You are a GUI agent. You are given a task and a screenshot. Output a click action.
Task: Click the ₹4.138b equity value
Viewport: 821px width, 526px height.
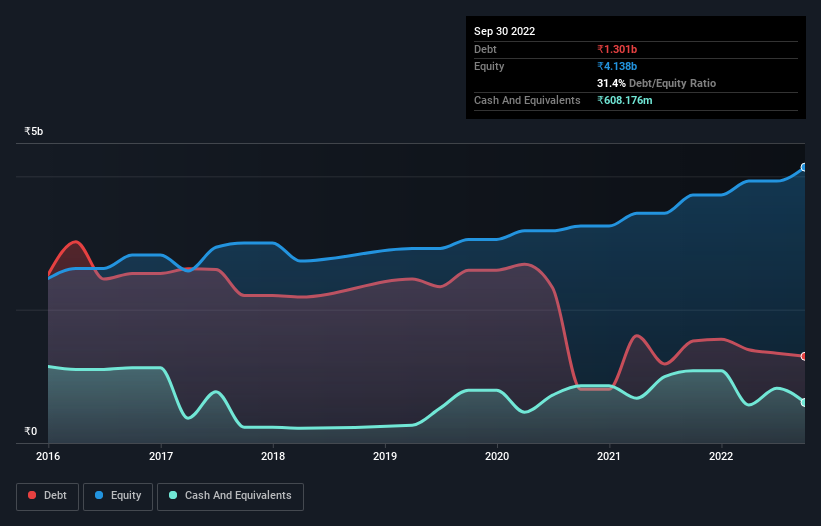click(x=617, y=66)
